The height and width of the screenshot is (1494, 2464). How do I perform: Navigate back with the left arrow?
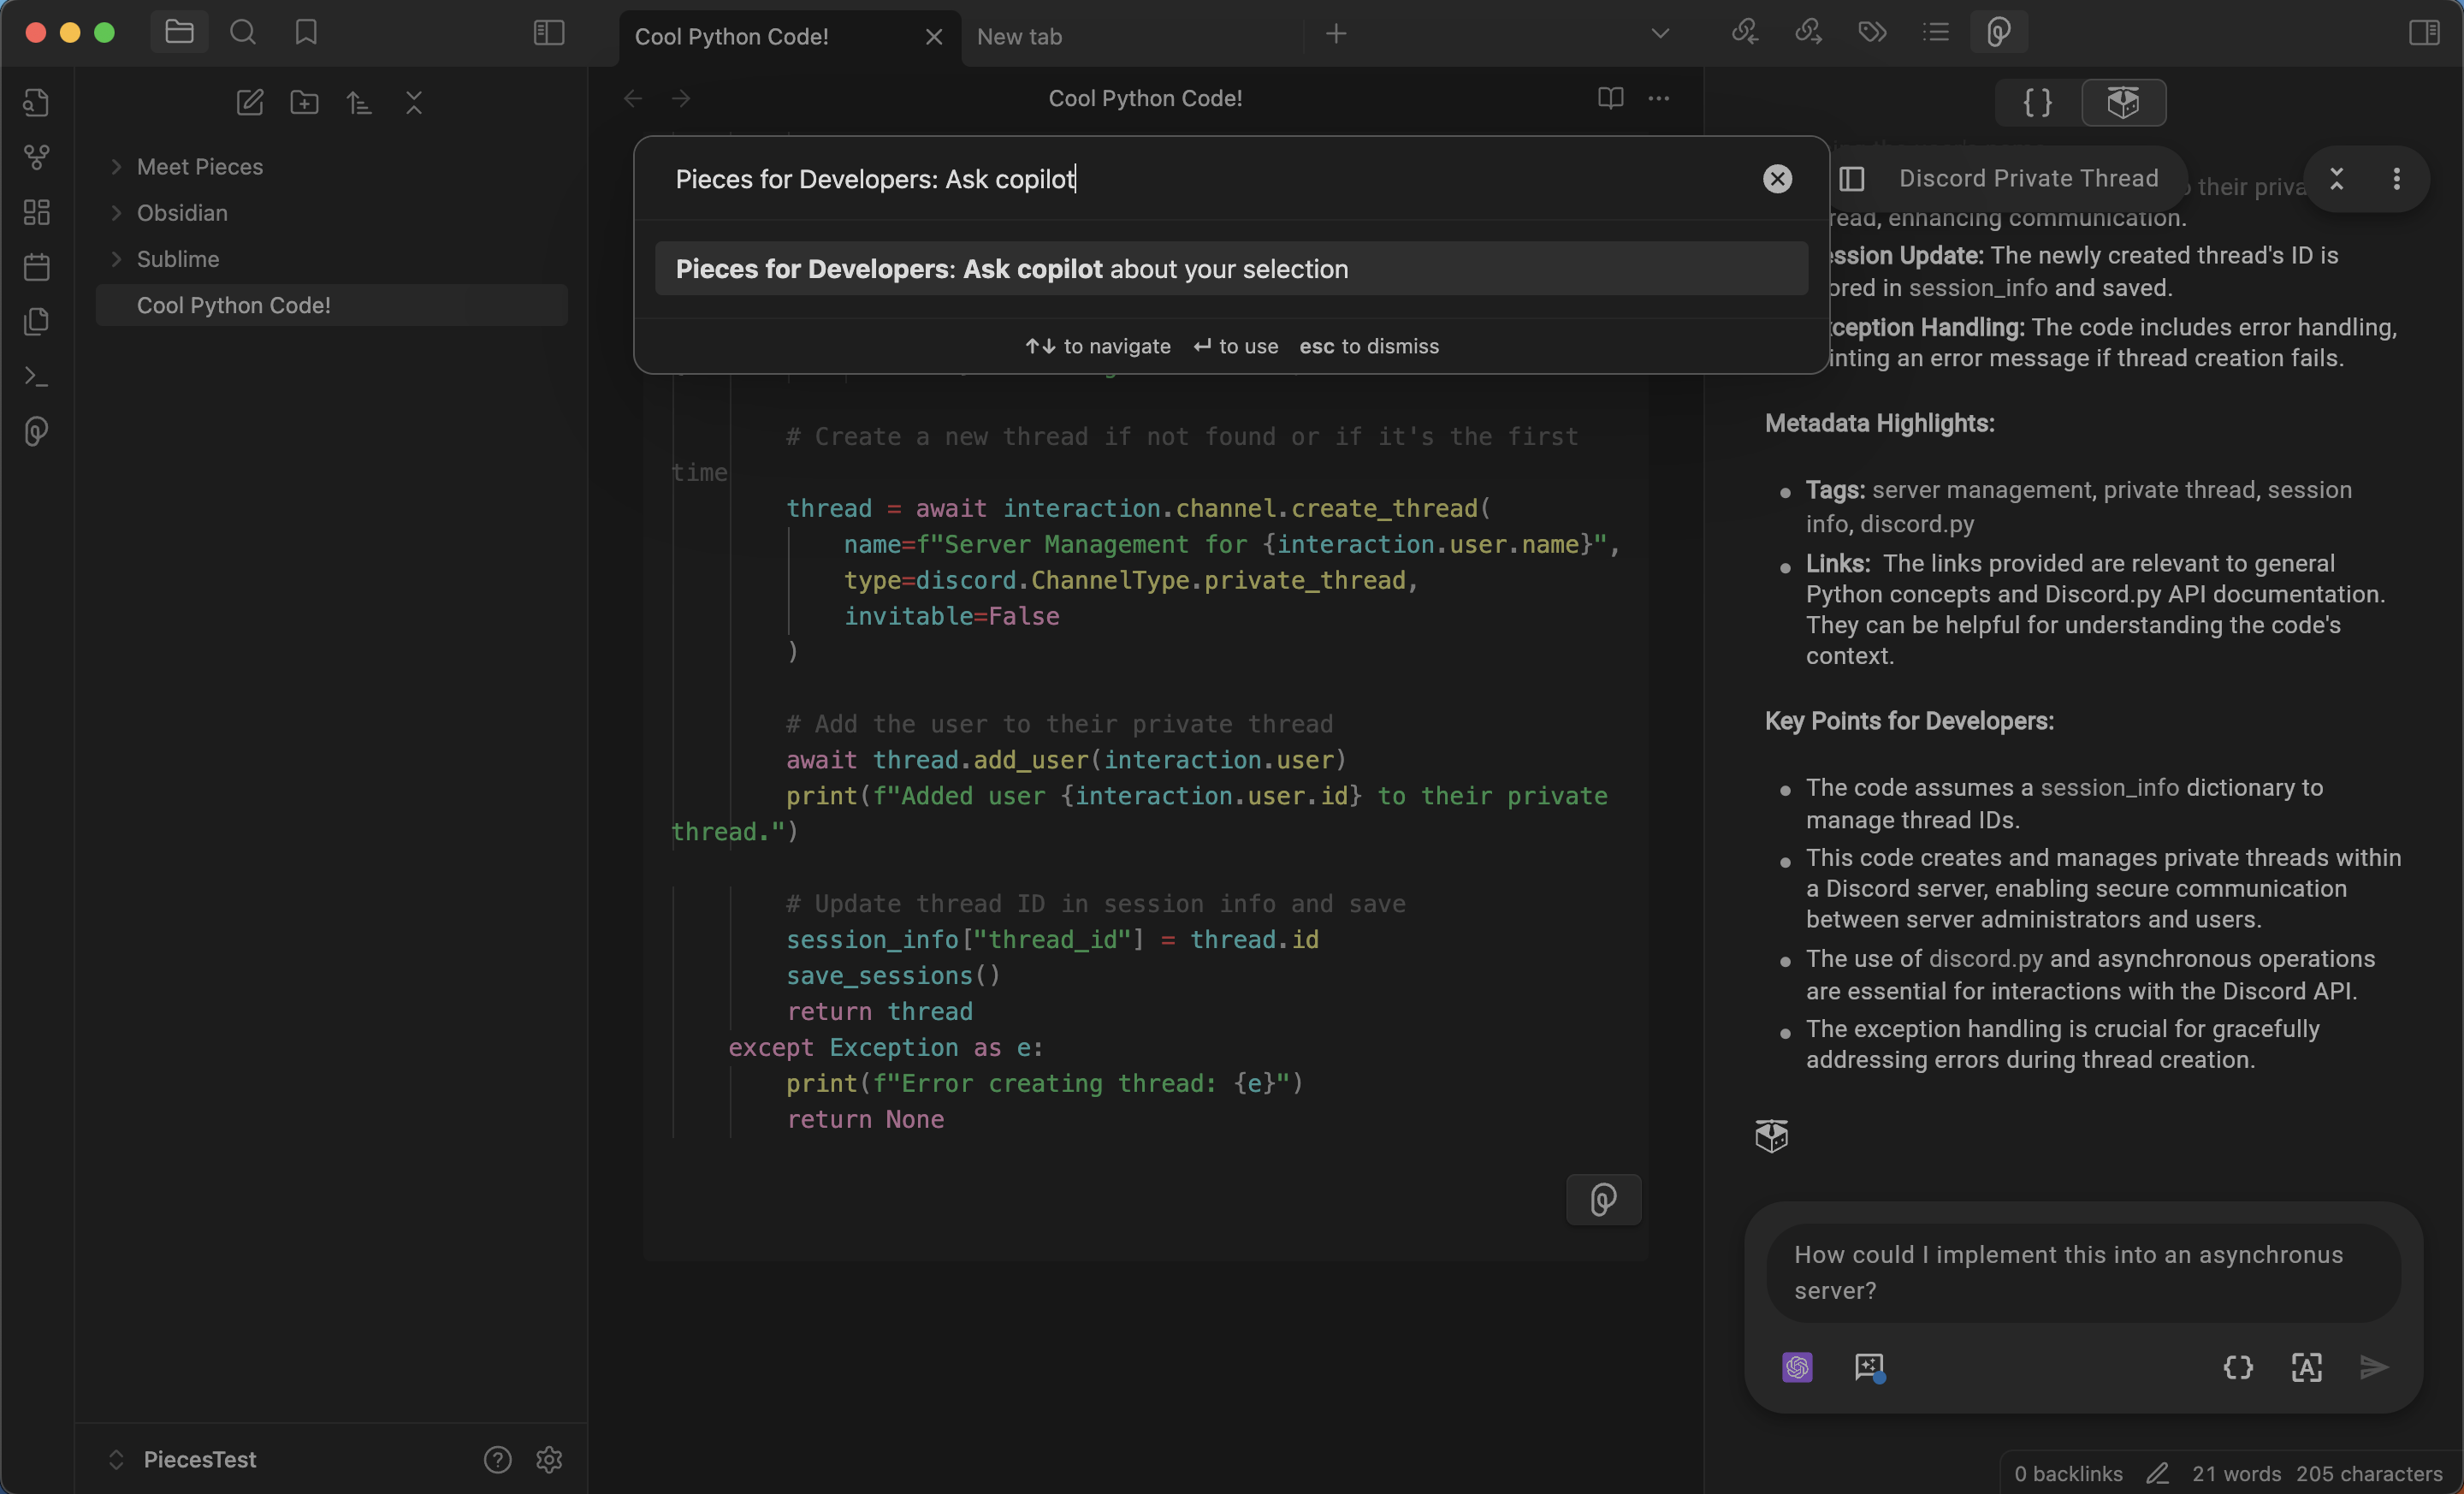point(633,98)
